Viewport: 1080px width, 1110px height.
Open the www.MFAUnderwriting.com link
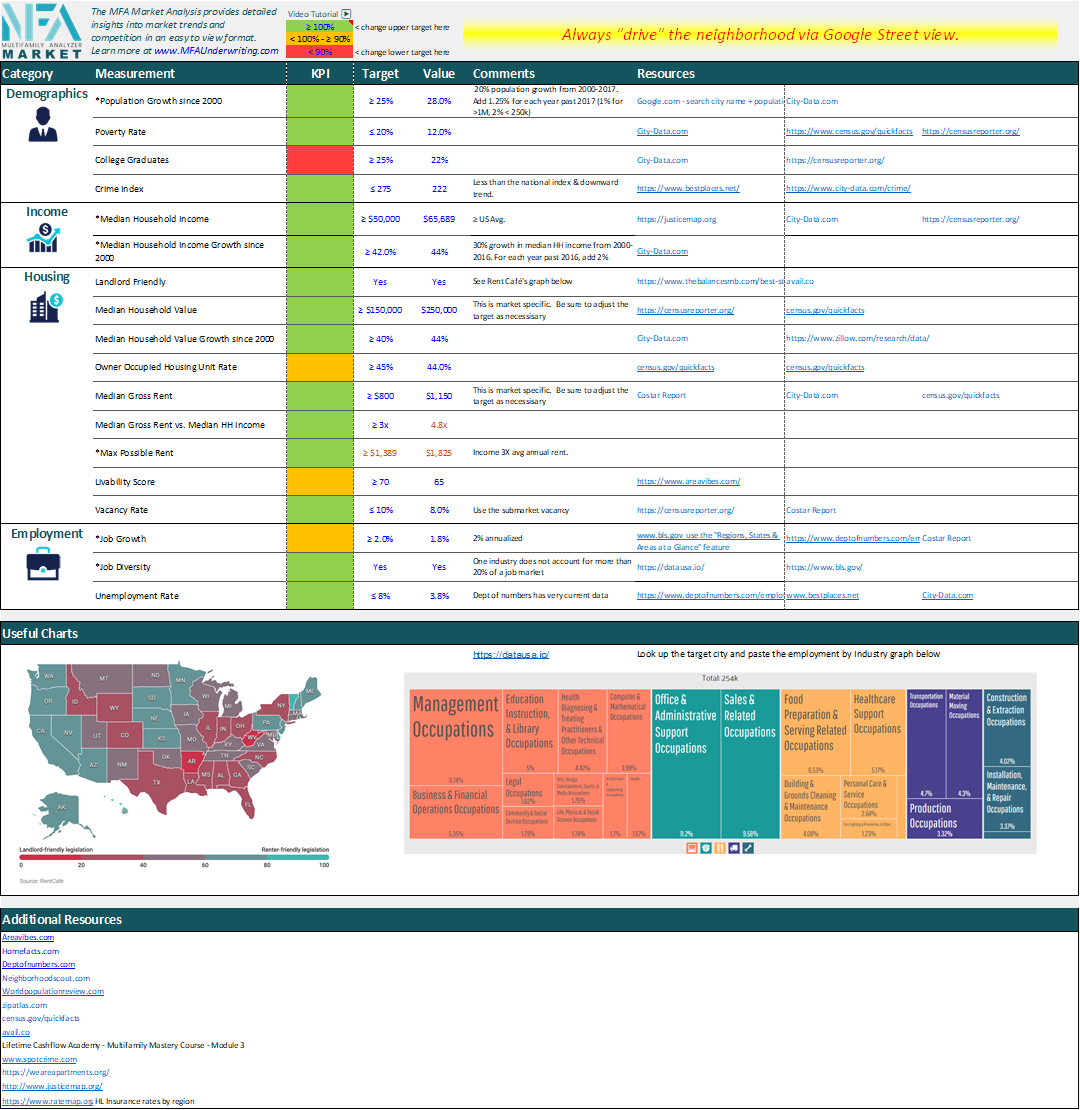click(x=216, y=50)
